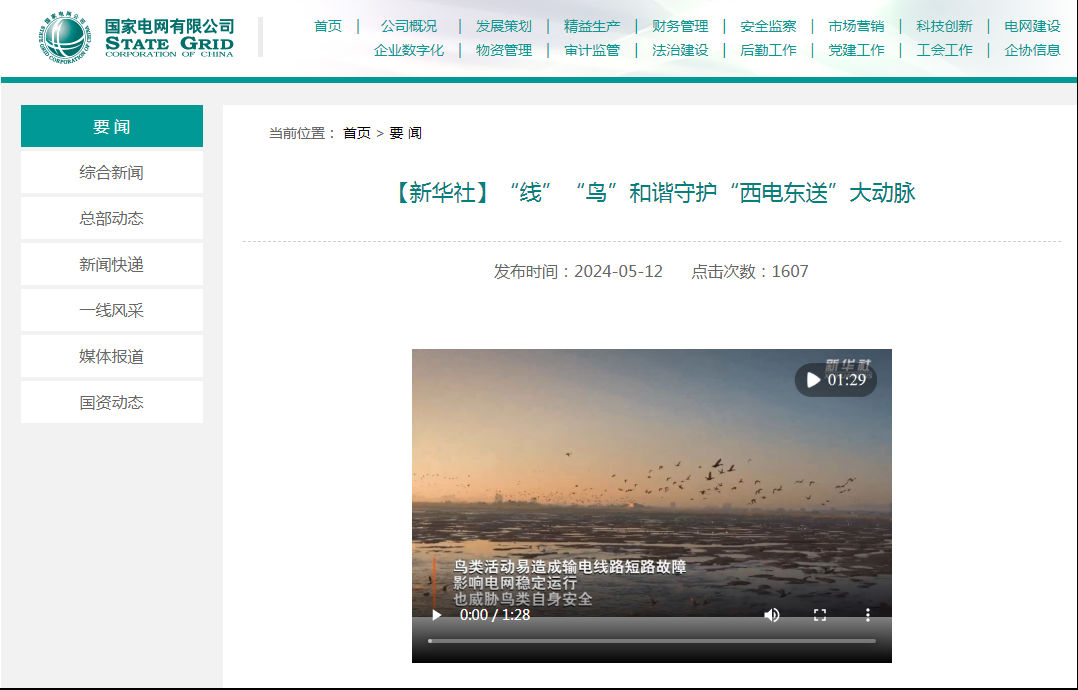Viewport: 1078px width, 690px height.
Task: Open 首页 in the top navigation
Action: (x=328, y=26)
